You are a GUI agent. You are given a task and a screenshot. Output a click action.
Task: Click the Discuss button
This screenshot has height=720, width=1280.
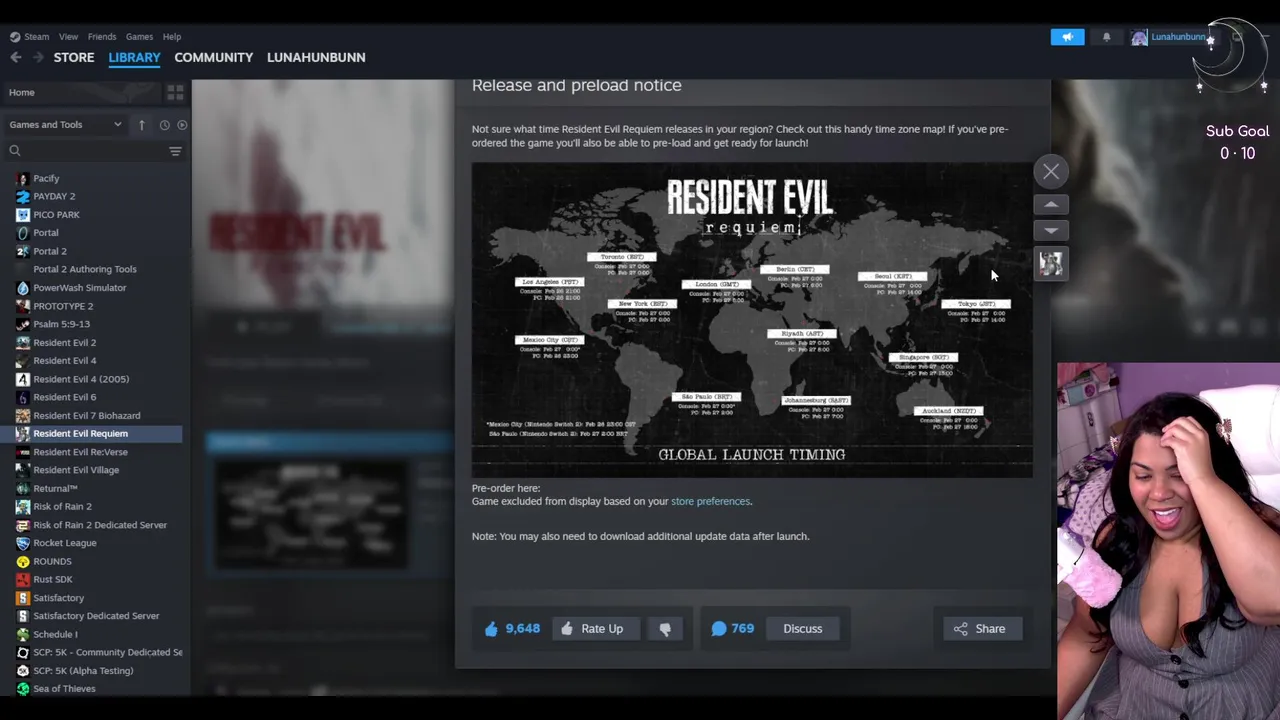803,628
